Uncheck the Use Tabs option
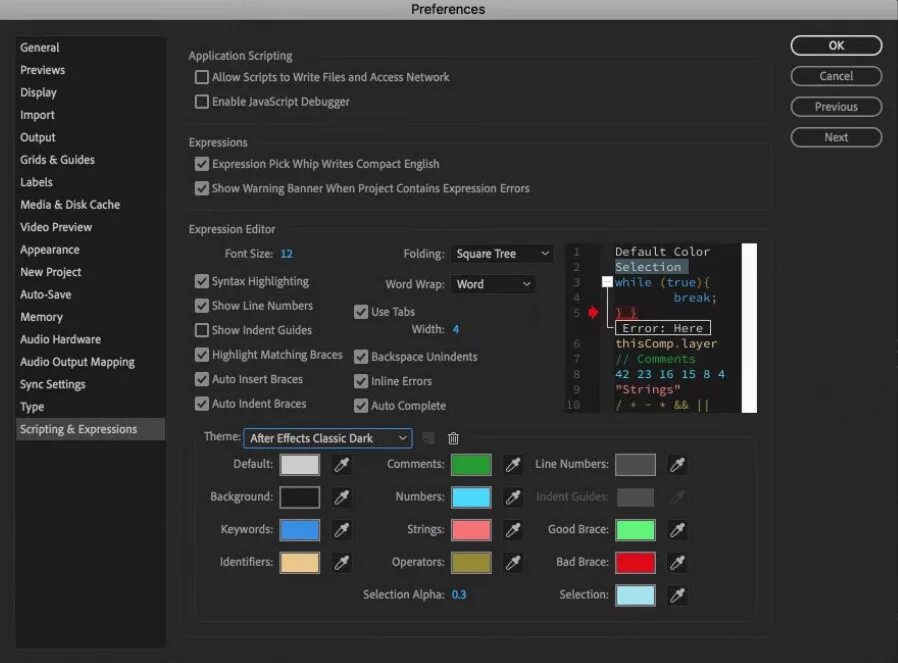 click(x=361, y=311)
